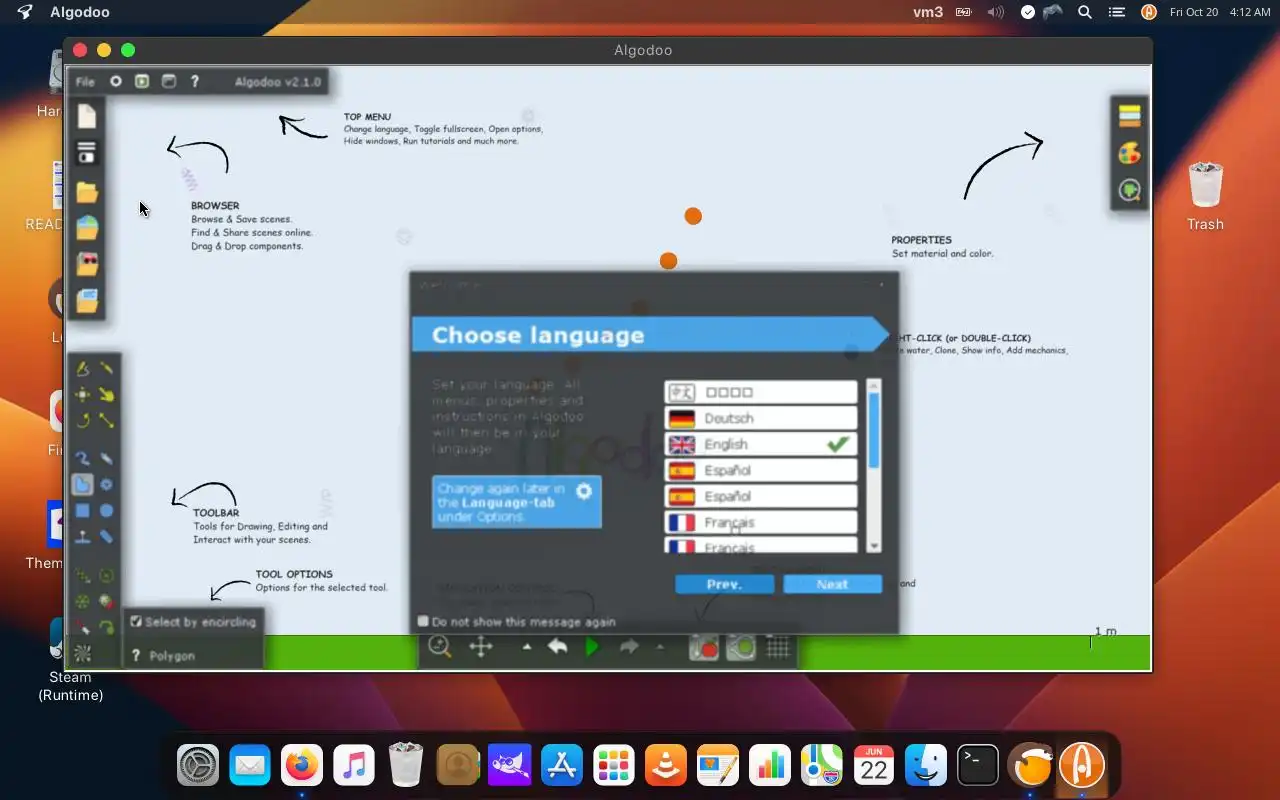Select the Spring tool
Image resolution: width=1280 pixels, height=800 pixels.
click(83, 576)
